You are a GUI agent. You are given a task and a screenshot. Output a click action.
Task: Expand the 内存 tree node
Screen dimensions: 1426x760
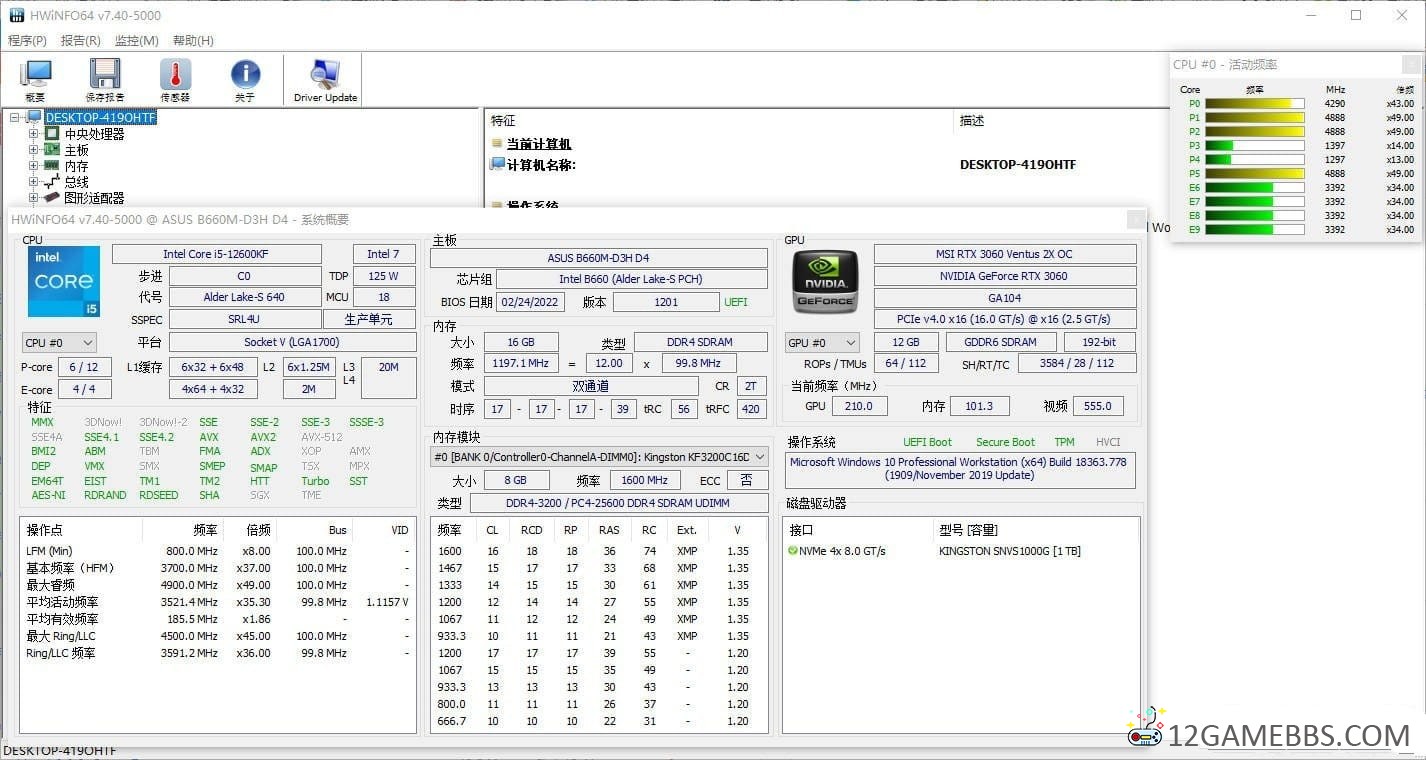(x=34, y=165)
